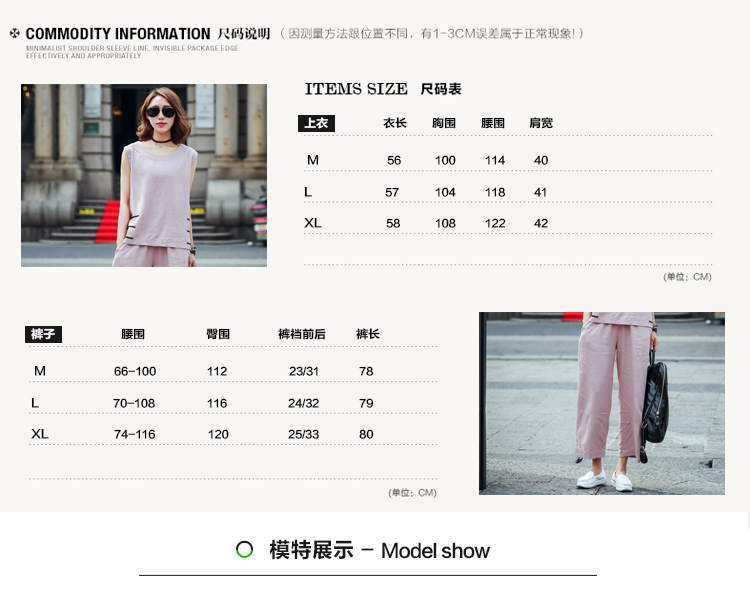Click the clover icon beside Commodity Information
The width and height of the screenshot is (750, 598).
[15, 34]
